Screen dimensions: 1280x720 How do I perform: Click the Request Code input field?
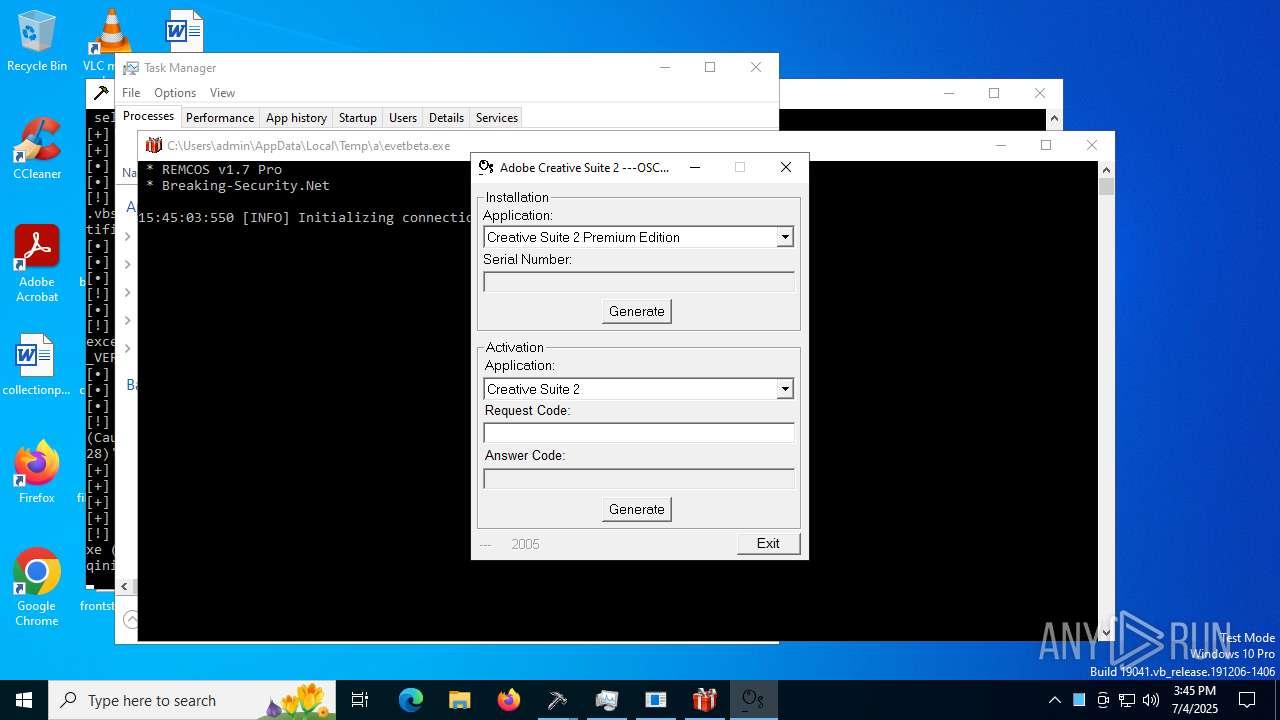tap(639, 433)
